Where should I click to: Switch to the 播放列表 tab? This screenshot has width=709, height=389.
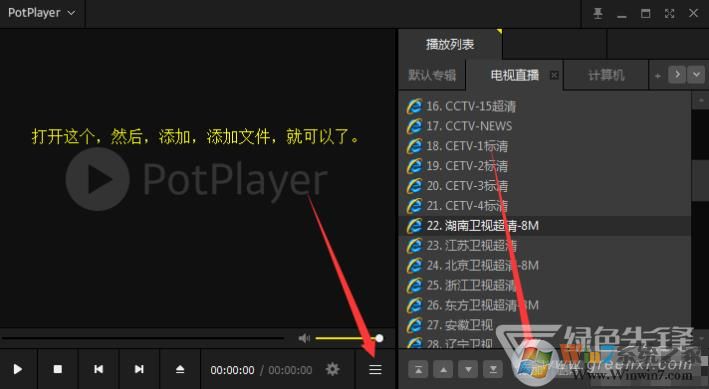[450, 44]
